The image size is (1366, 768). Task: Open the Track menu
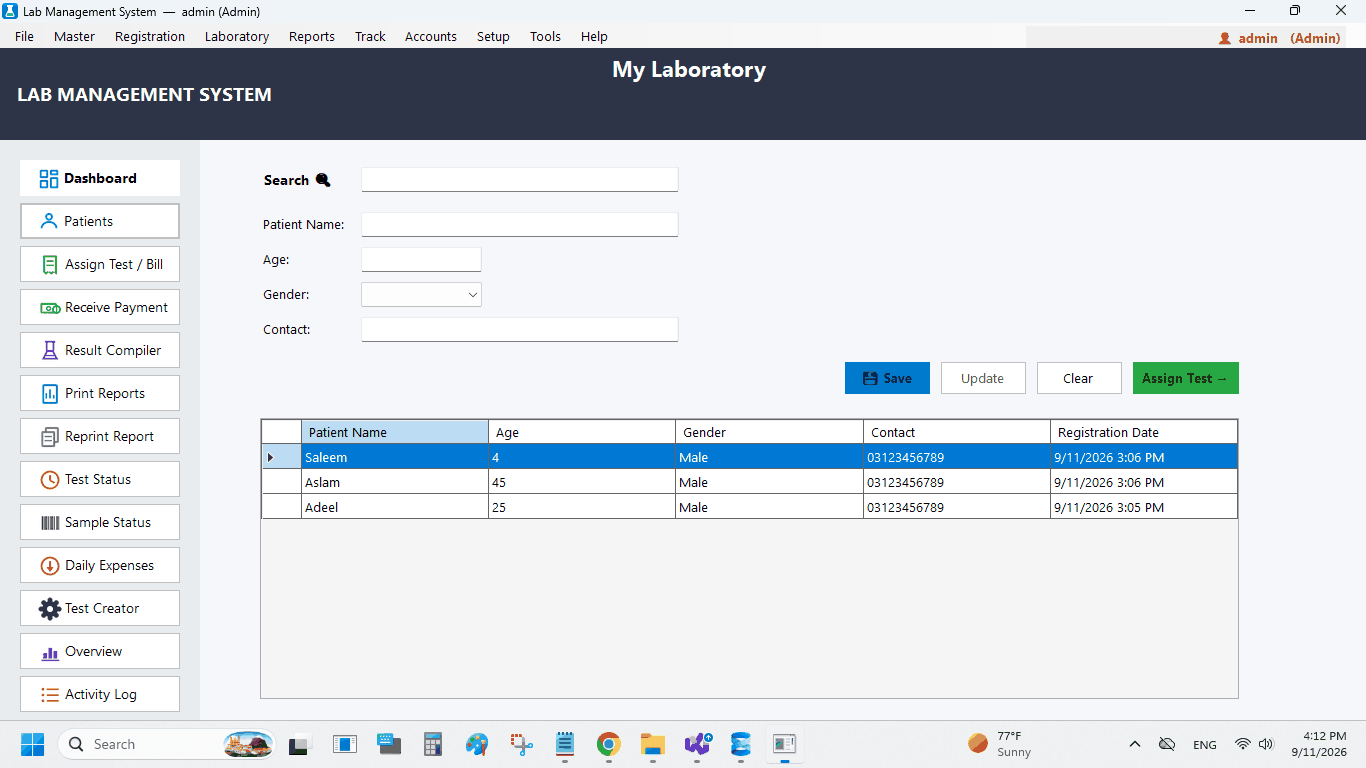pyautogui.click(x=370, y=36)
